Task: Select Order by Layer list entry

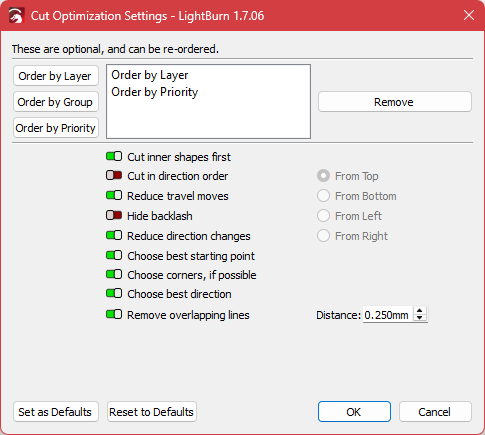Action: point(150,75)
